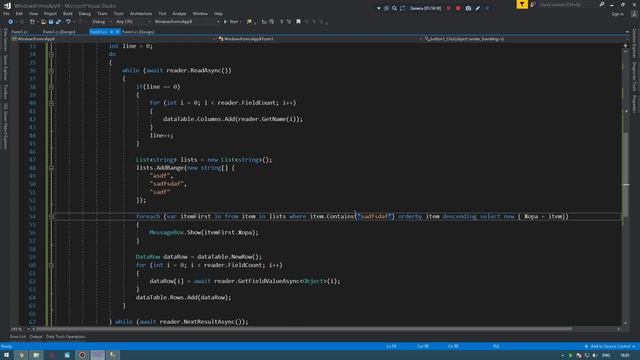This screenshot has width=640, height=360.
Task: Click the toolbar icon right of Start button
Action: click(249, 22)
